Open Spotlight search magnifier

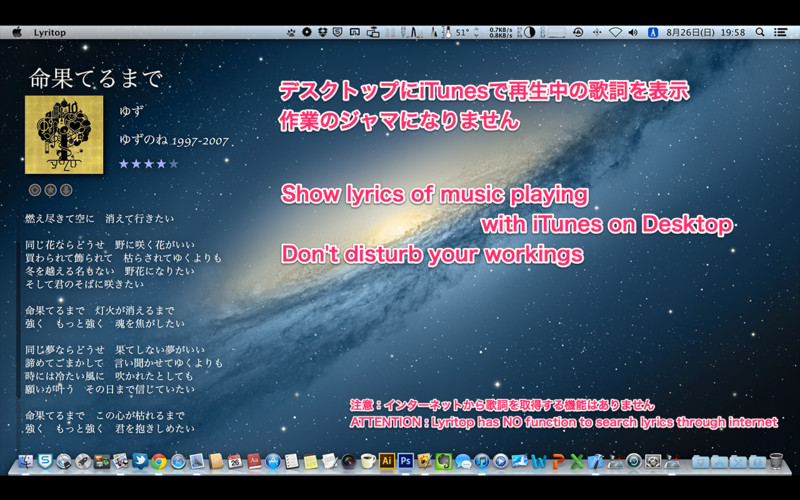[760, 32]
